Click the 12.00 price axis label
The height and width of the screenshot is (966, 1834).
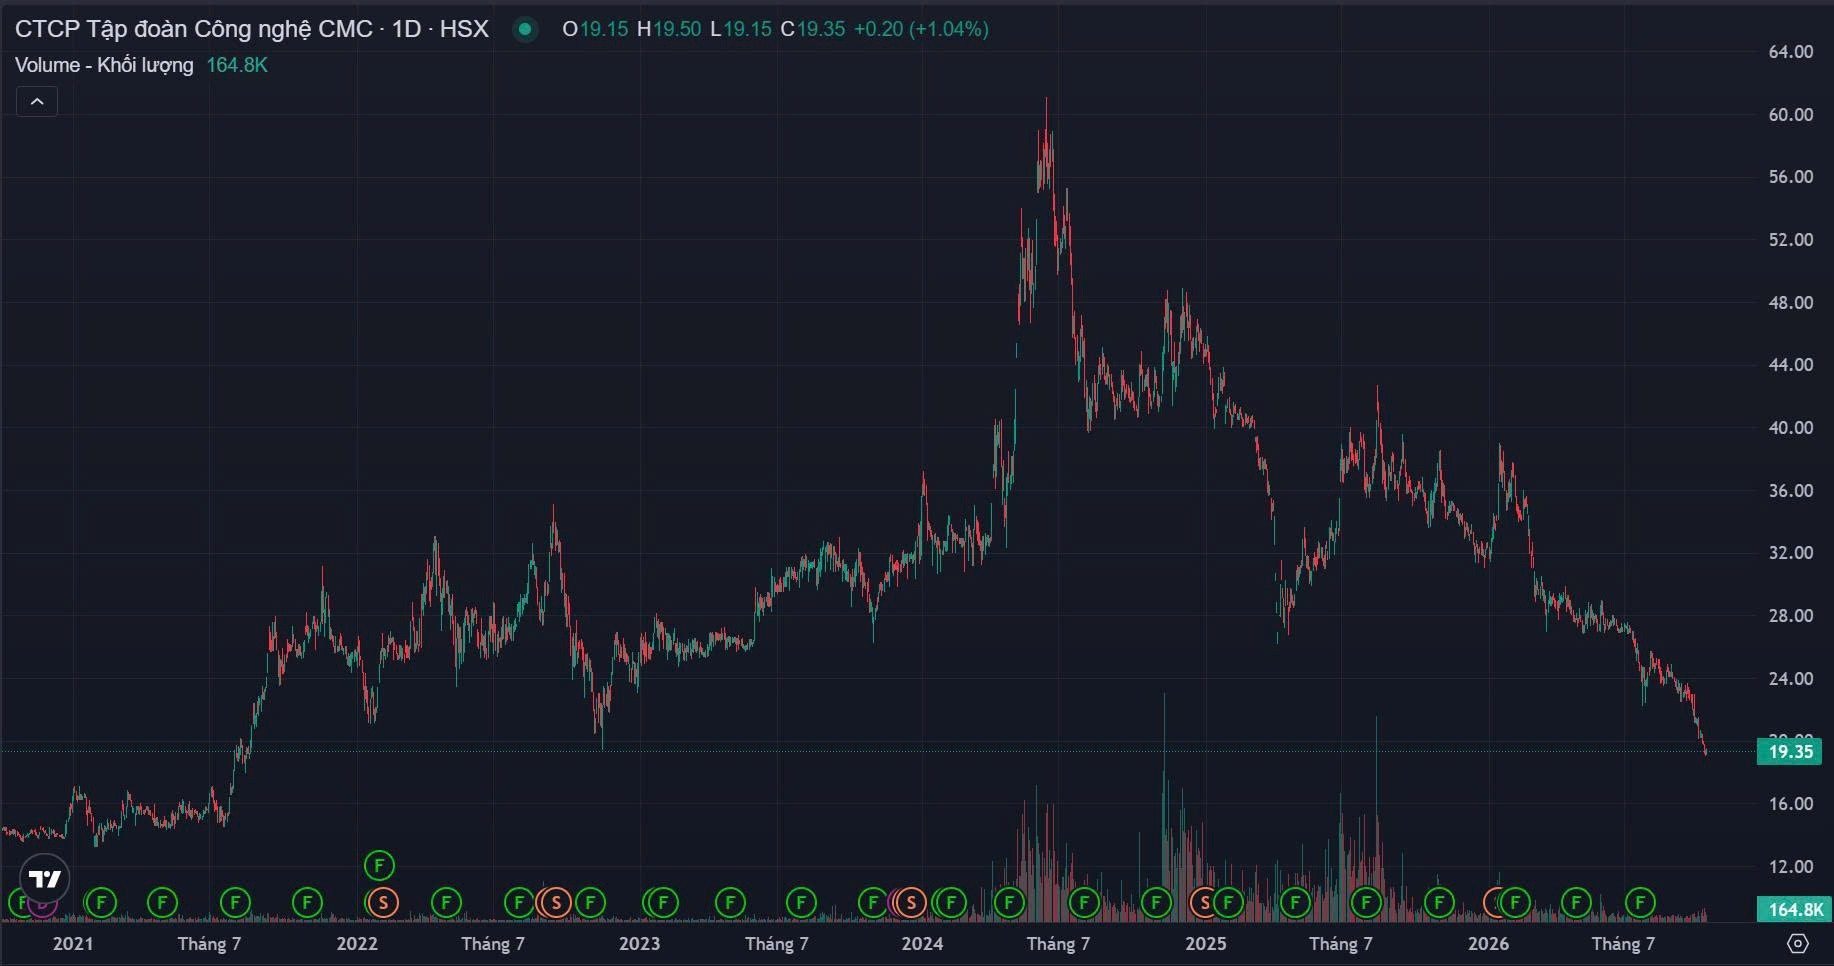[1790, 867]
